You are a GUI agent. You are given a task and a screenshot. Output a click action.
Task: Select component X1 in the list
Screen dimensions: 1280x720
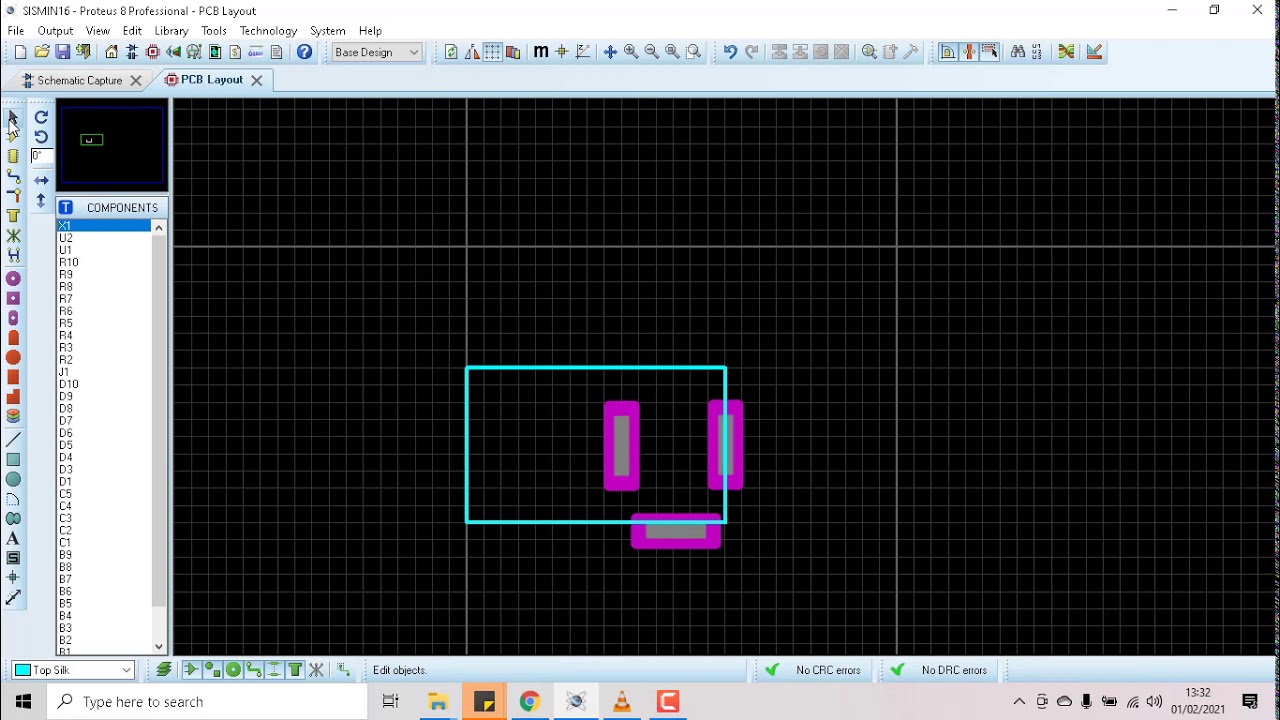104,226
